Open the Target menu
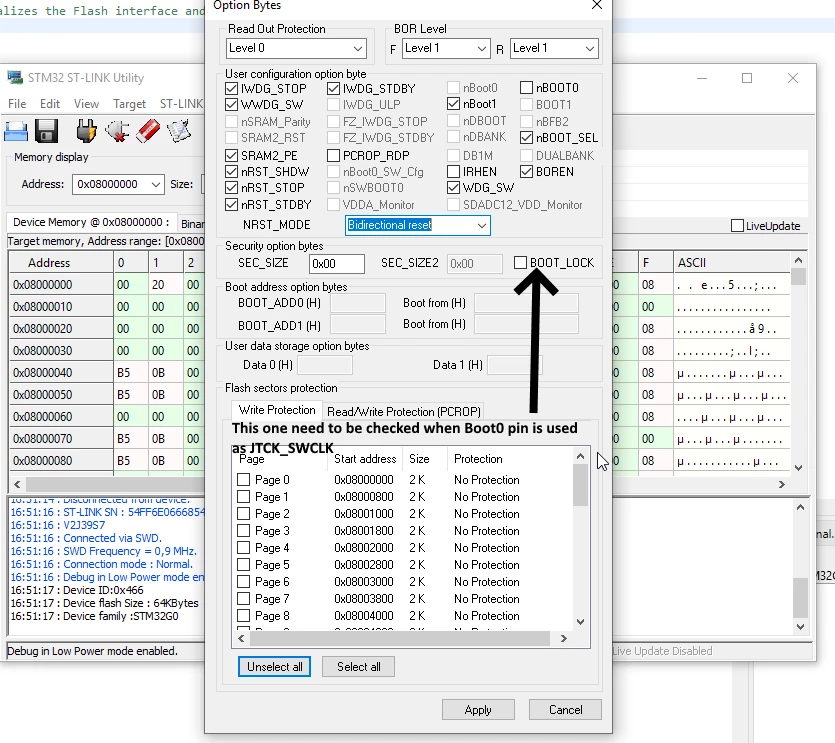Screen dimensions: 835x743 [129, 104]
